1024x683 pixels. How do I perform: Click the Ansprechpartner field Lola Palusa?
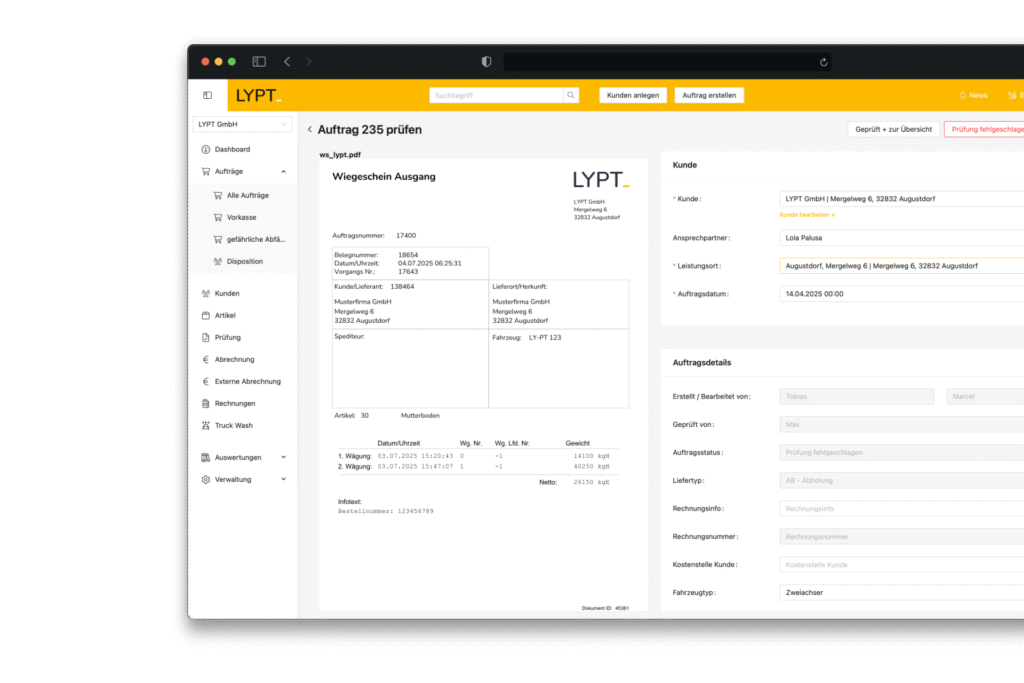coord(902,238)
